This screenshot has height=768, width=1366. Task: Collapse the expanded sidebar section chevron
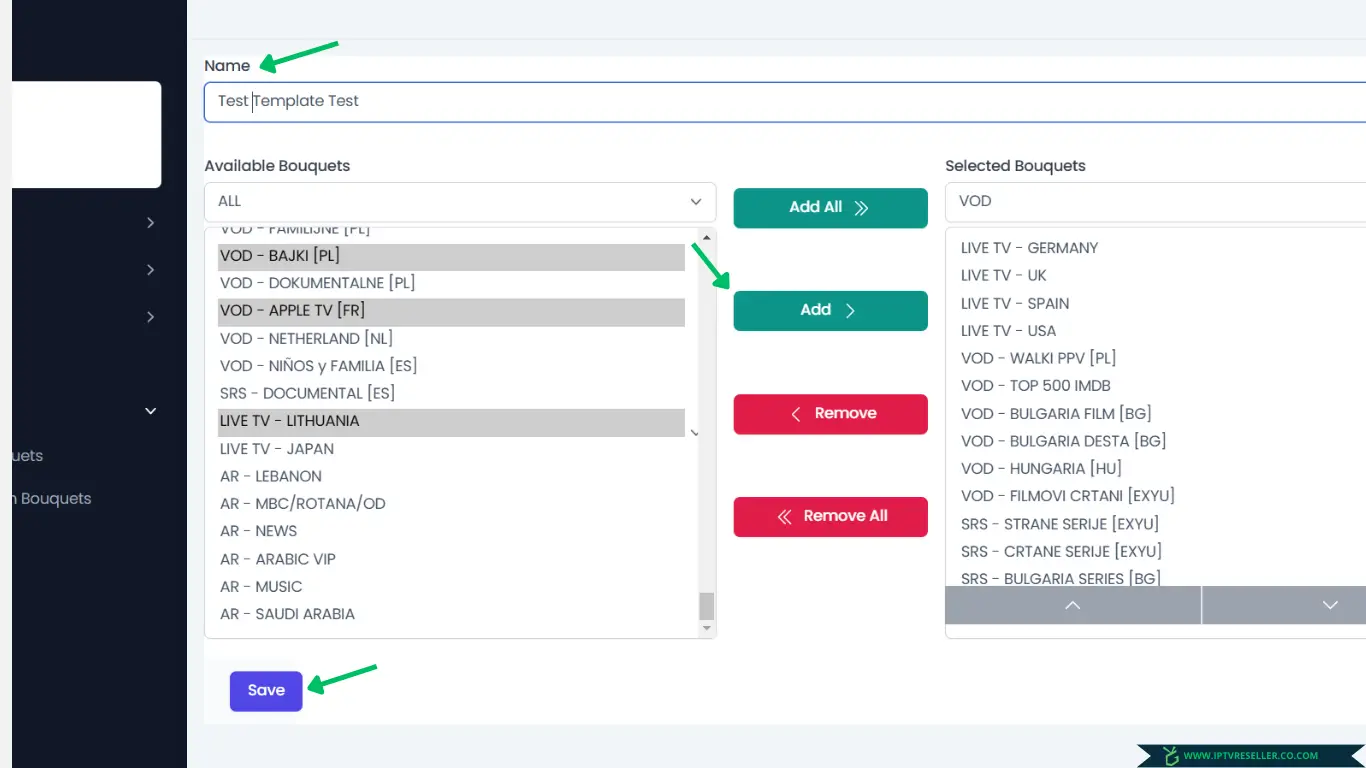(x=151, y=411)
